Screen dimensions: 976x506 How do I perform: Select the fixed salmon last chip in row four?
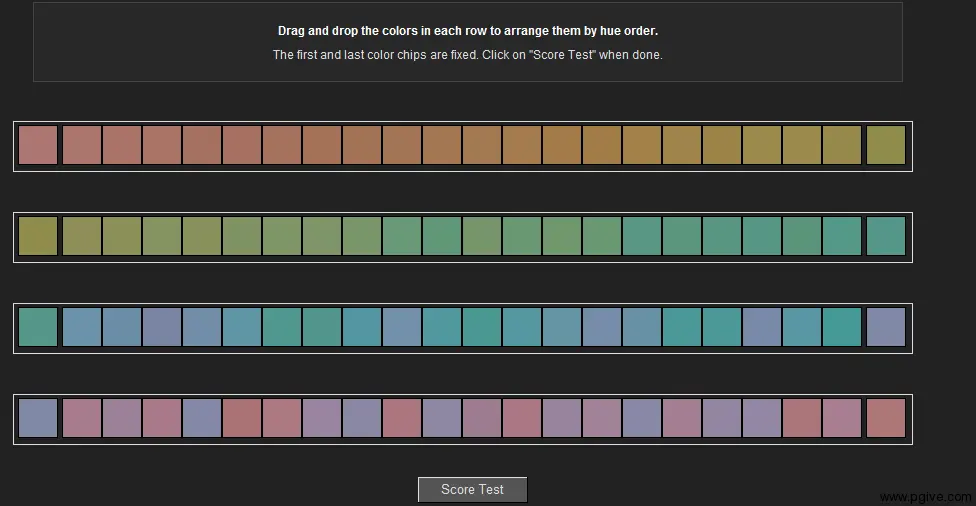tap(886, 418)
